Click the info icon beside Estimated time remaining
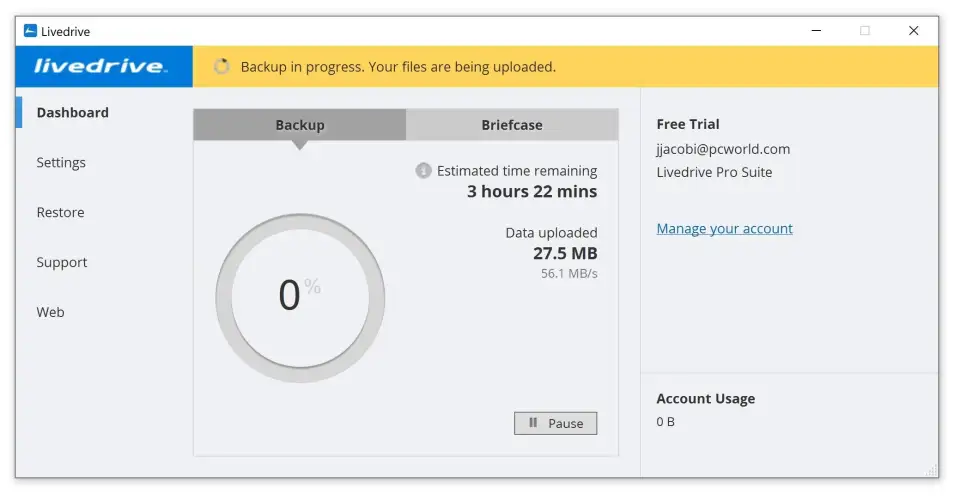 (x=423, y=171)
